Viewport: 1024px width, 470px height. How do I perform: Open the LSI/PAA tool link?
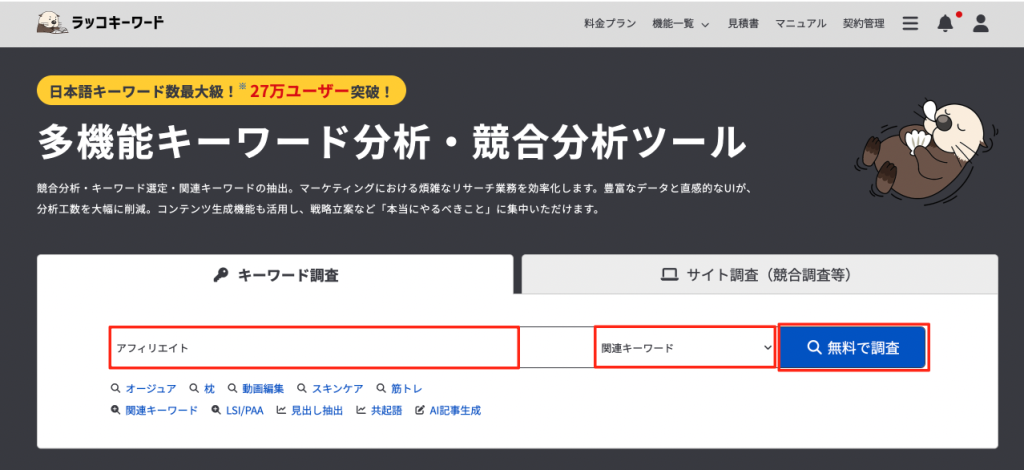tap(238, 410)
